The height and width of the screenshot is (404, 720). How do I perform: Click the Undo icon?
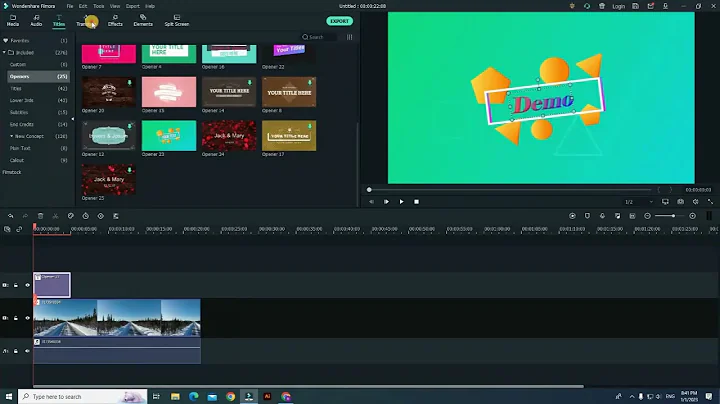point(10,216)
